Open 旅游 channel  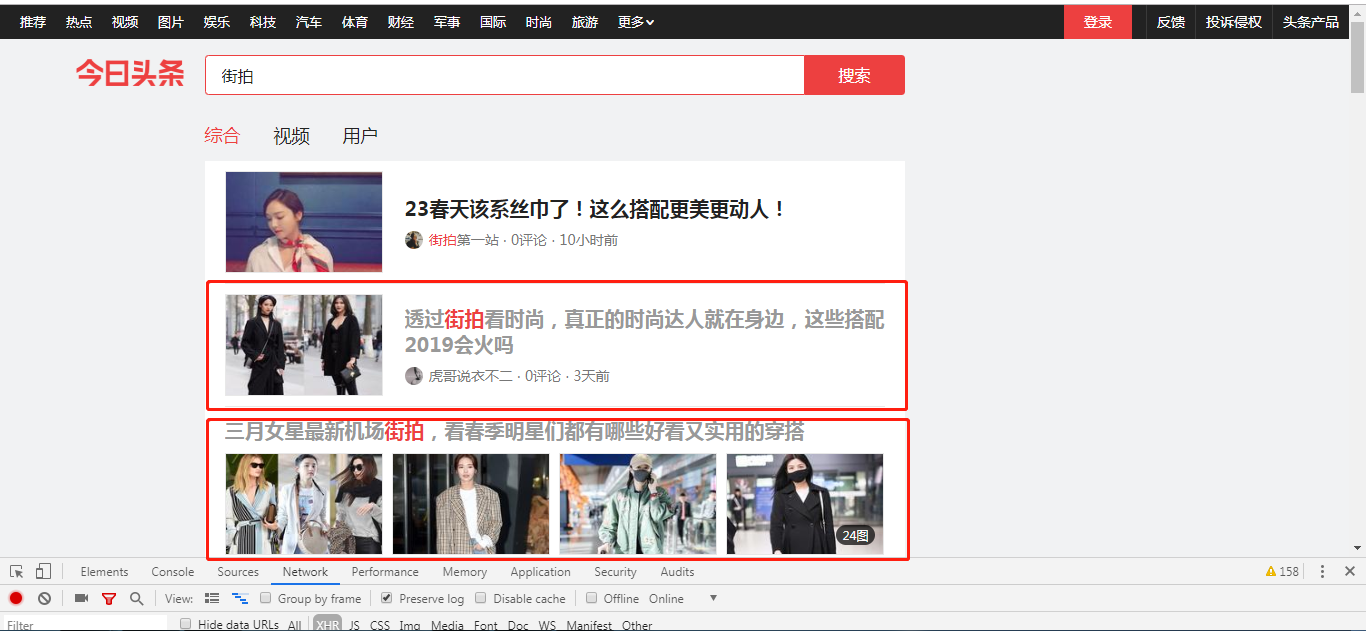click(x=585, y=22)
